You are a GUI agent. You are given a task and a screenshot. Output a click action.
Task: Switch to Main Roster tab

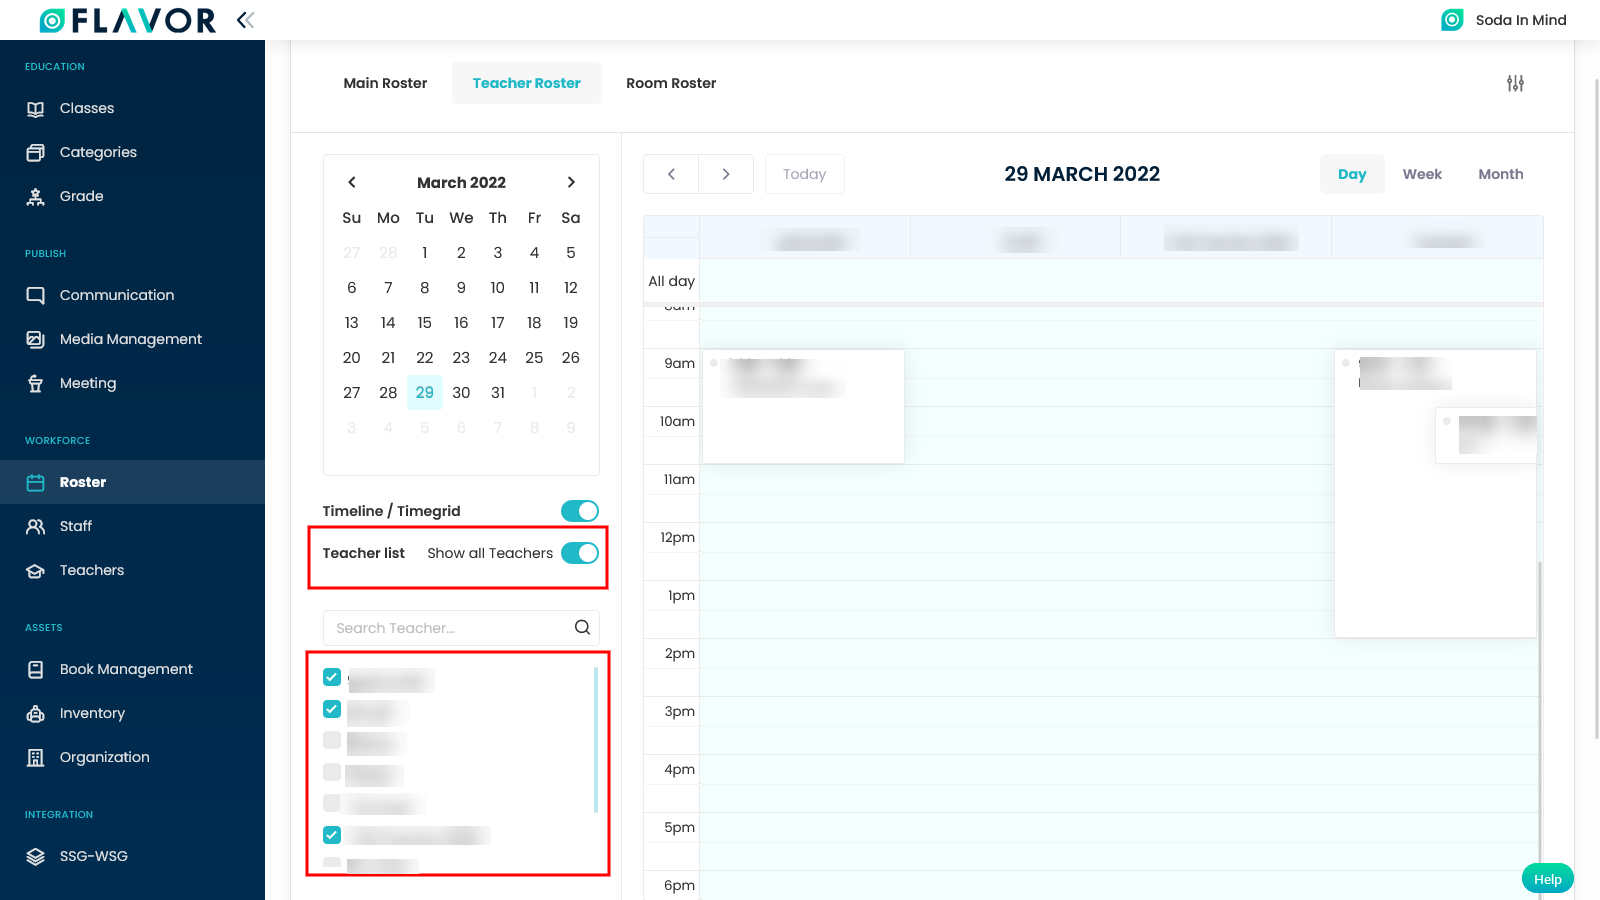[385, 83]
